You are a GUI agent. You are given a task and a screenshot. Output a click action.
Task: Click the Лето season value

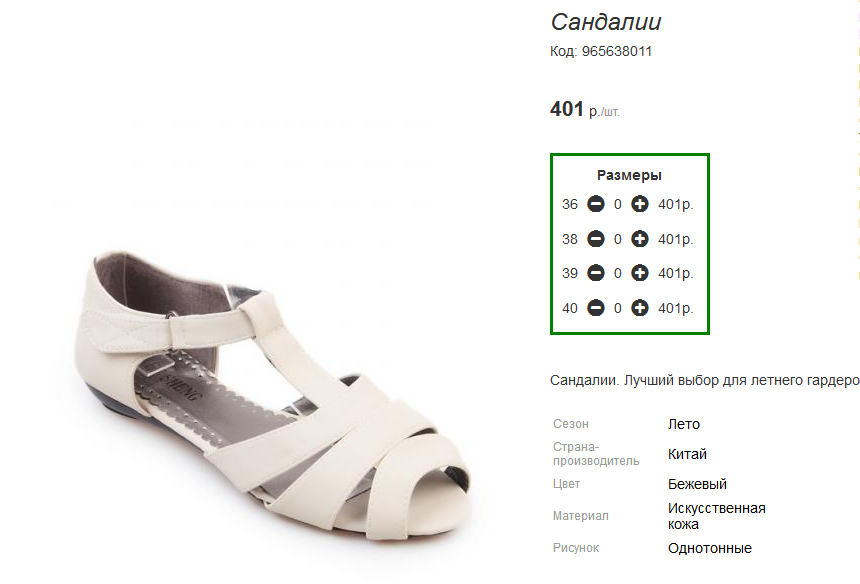pyautogui.click(x=684, y=424)
